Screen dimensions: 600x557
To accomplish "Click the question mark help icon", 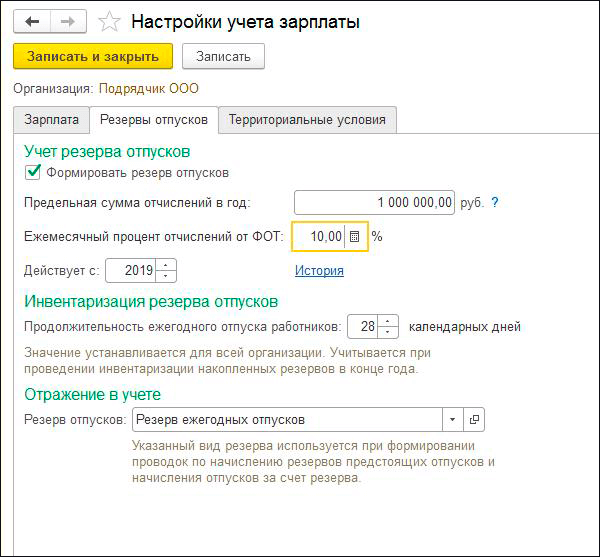I will click(x=494, y=202).
